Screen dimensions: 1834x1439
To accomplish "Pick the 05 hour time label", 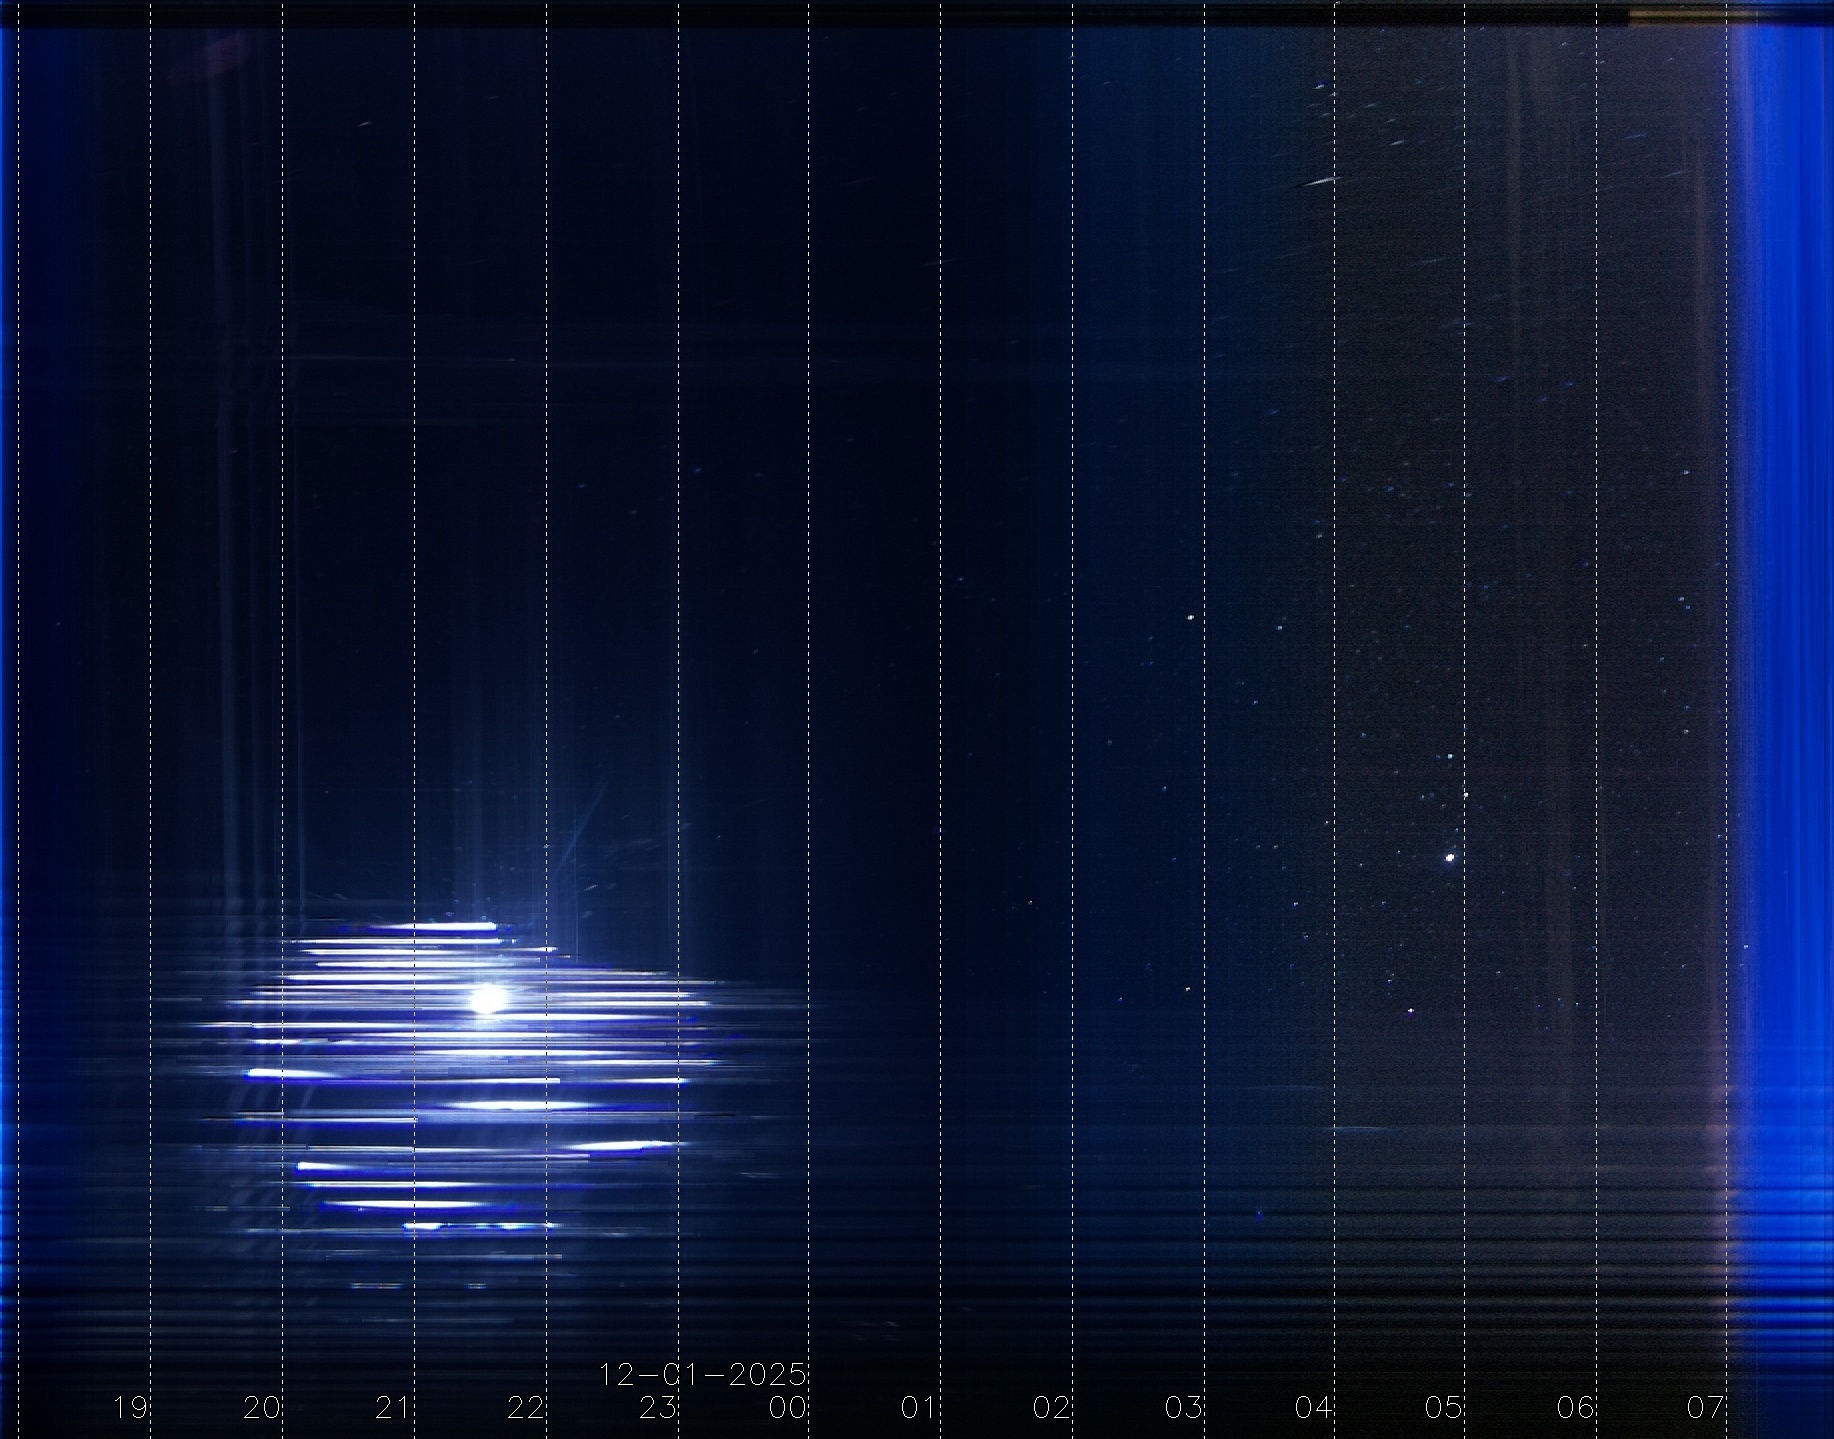I will [1444, 1408].
